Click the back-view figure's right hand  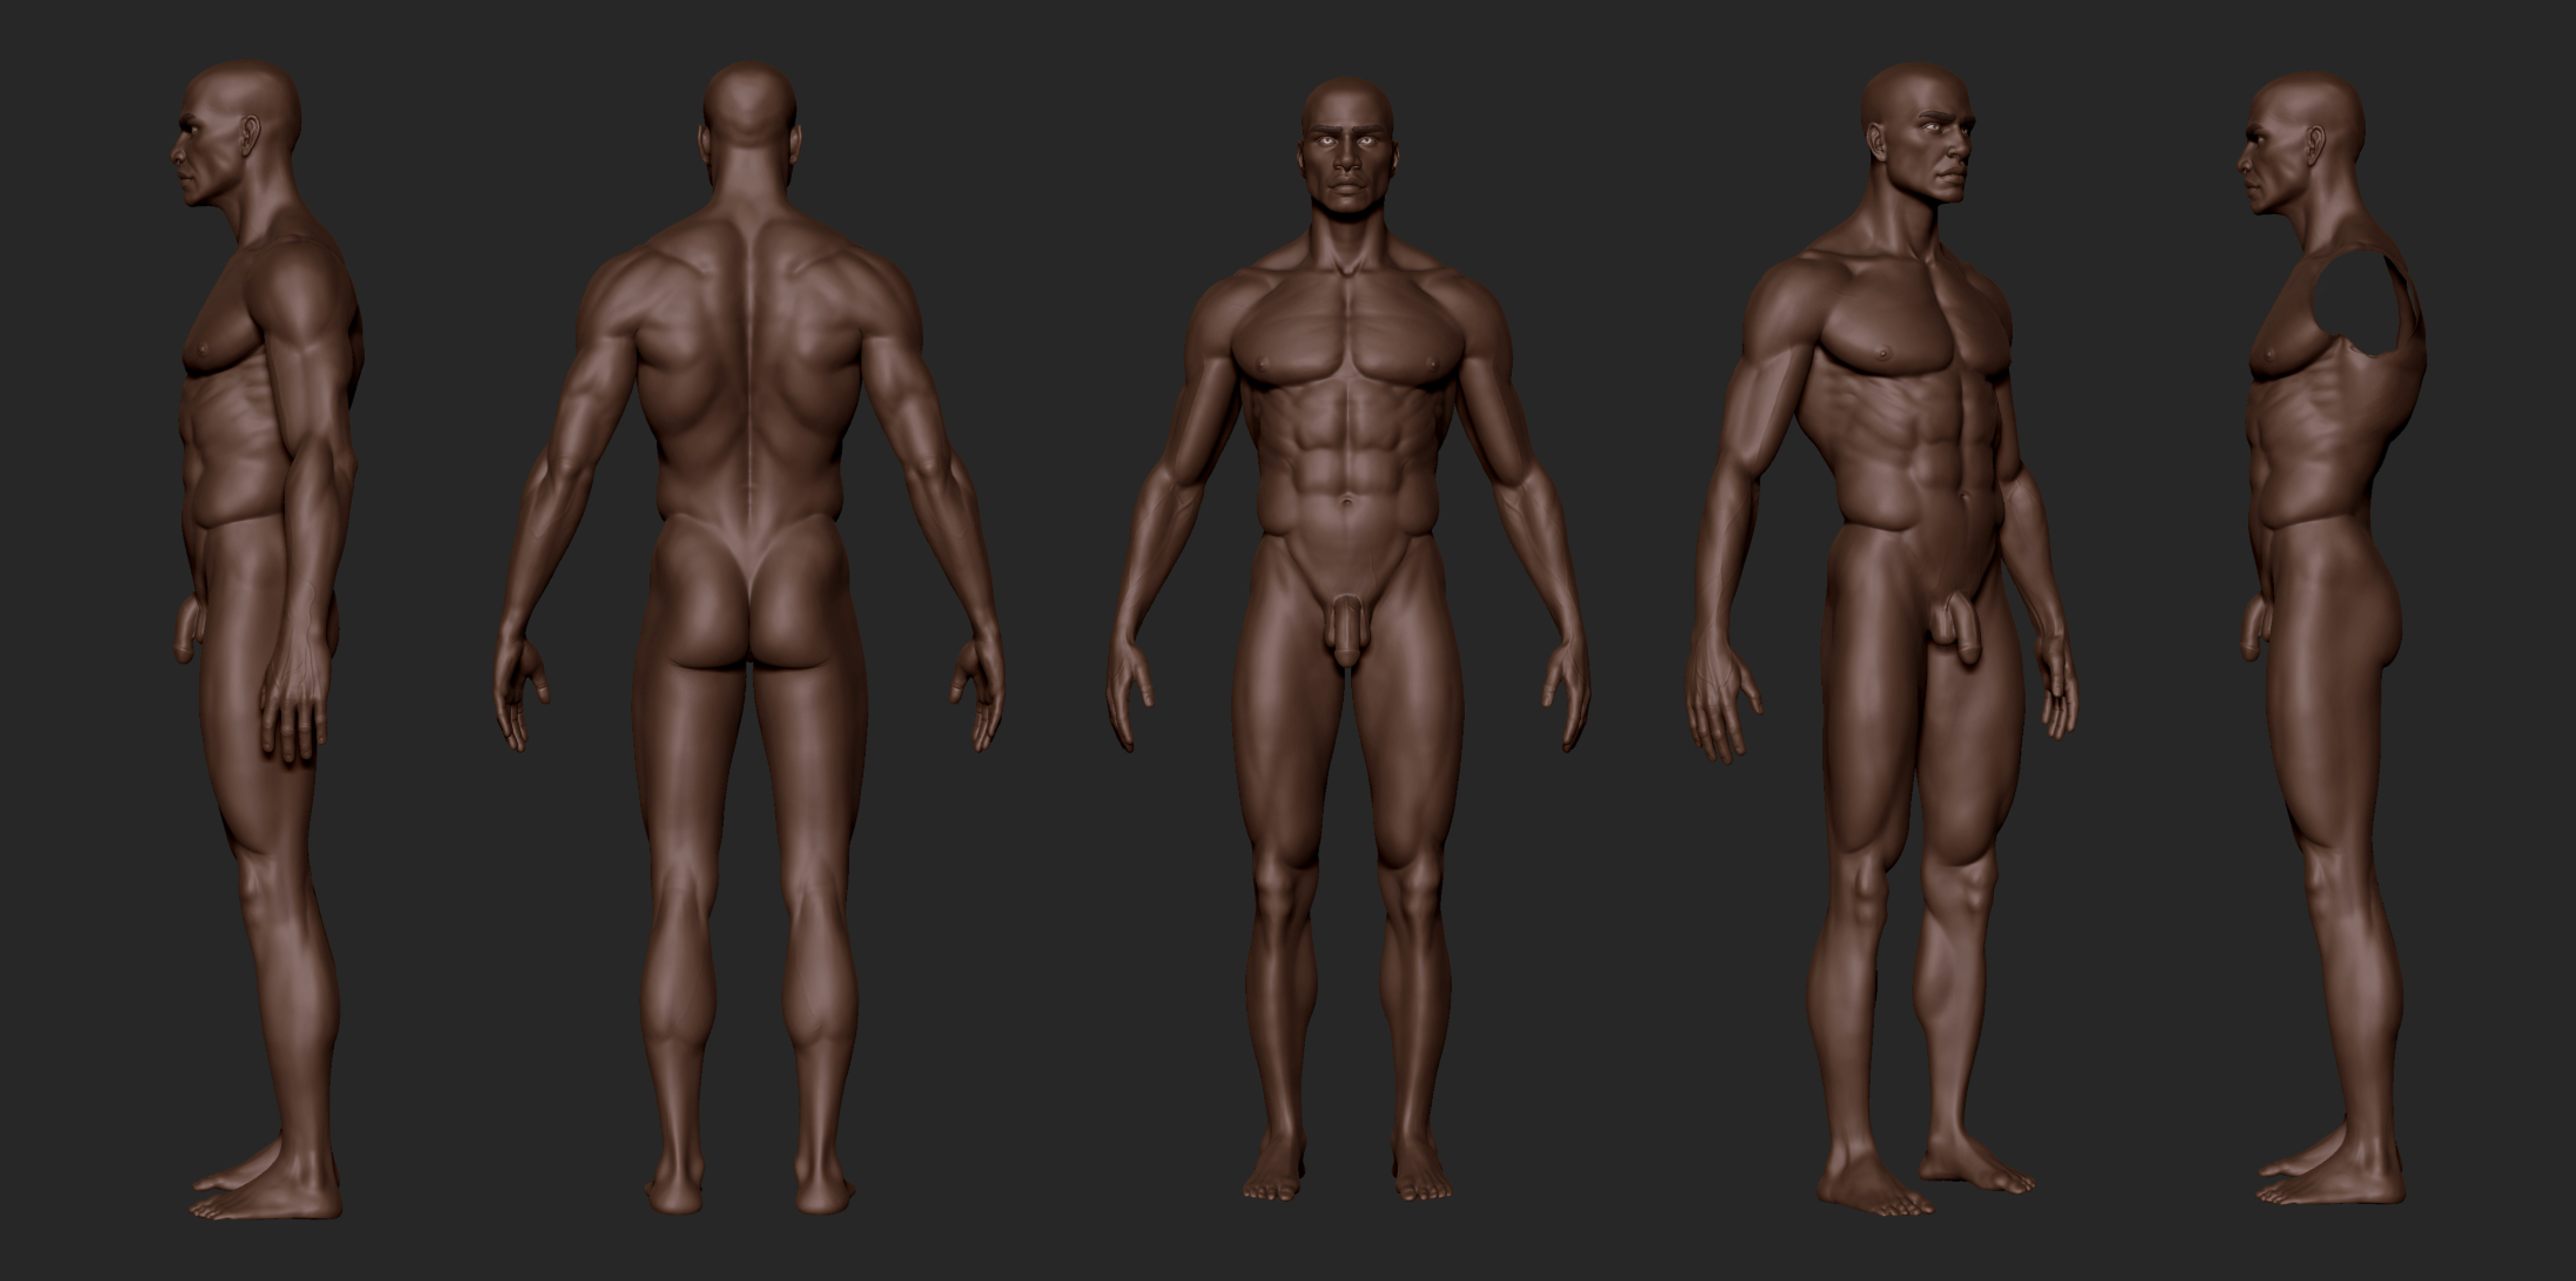pyautogui.click(x=982, y=695)
